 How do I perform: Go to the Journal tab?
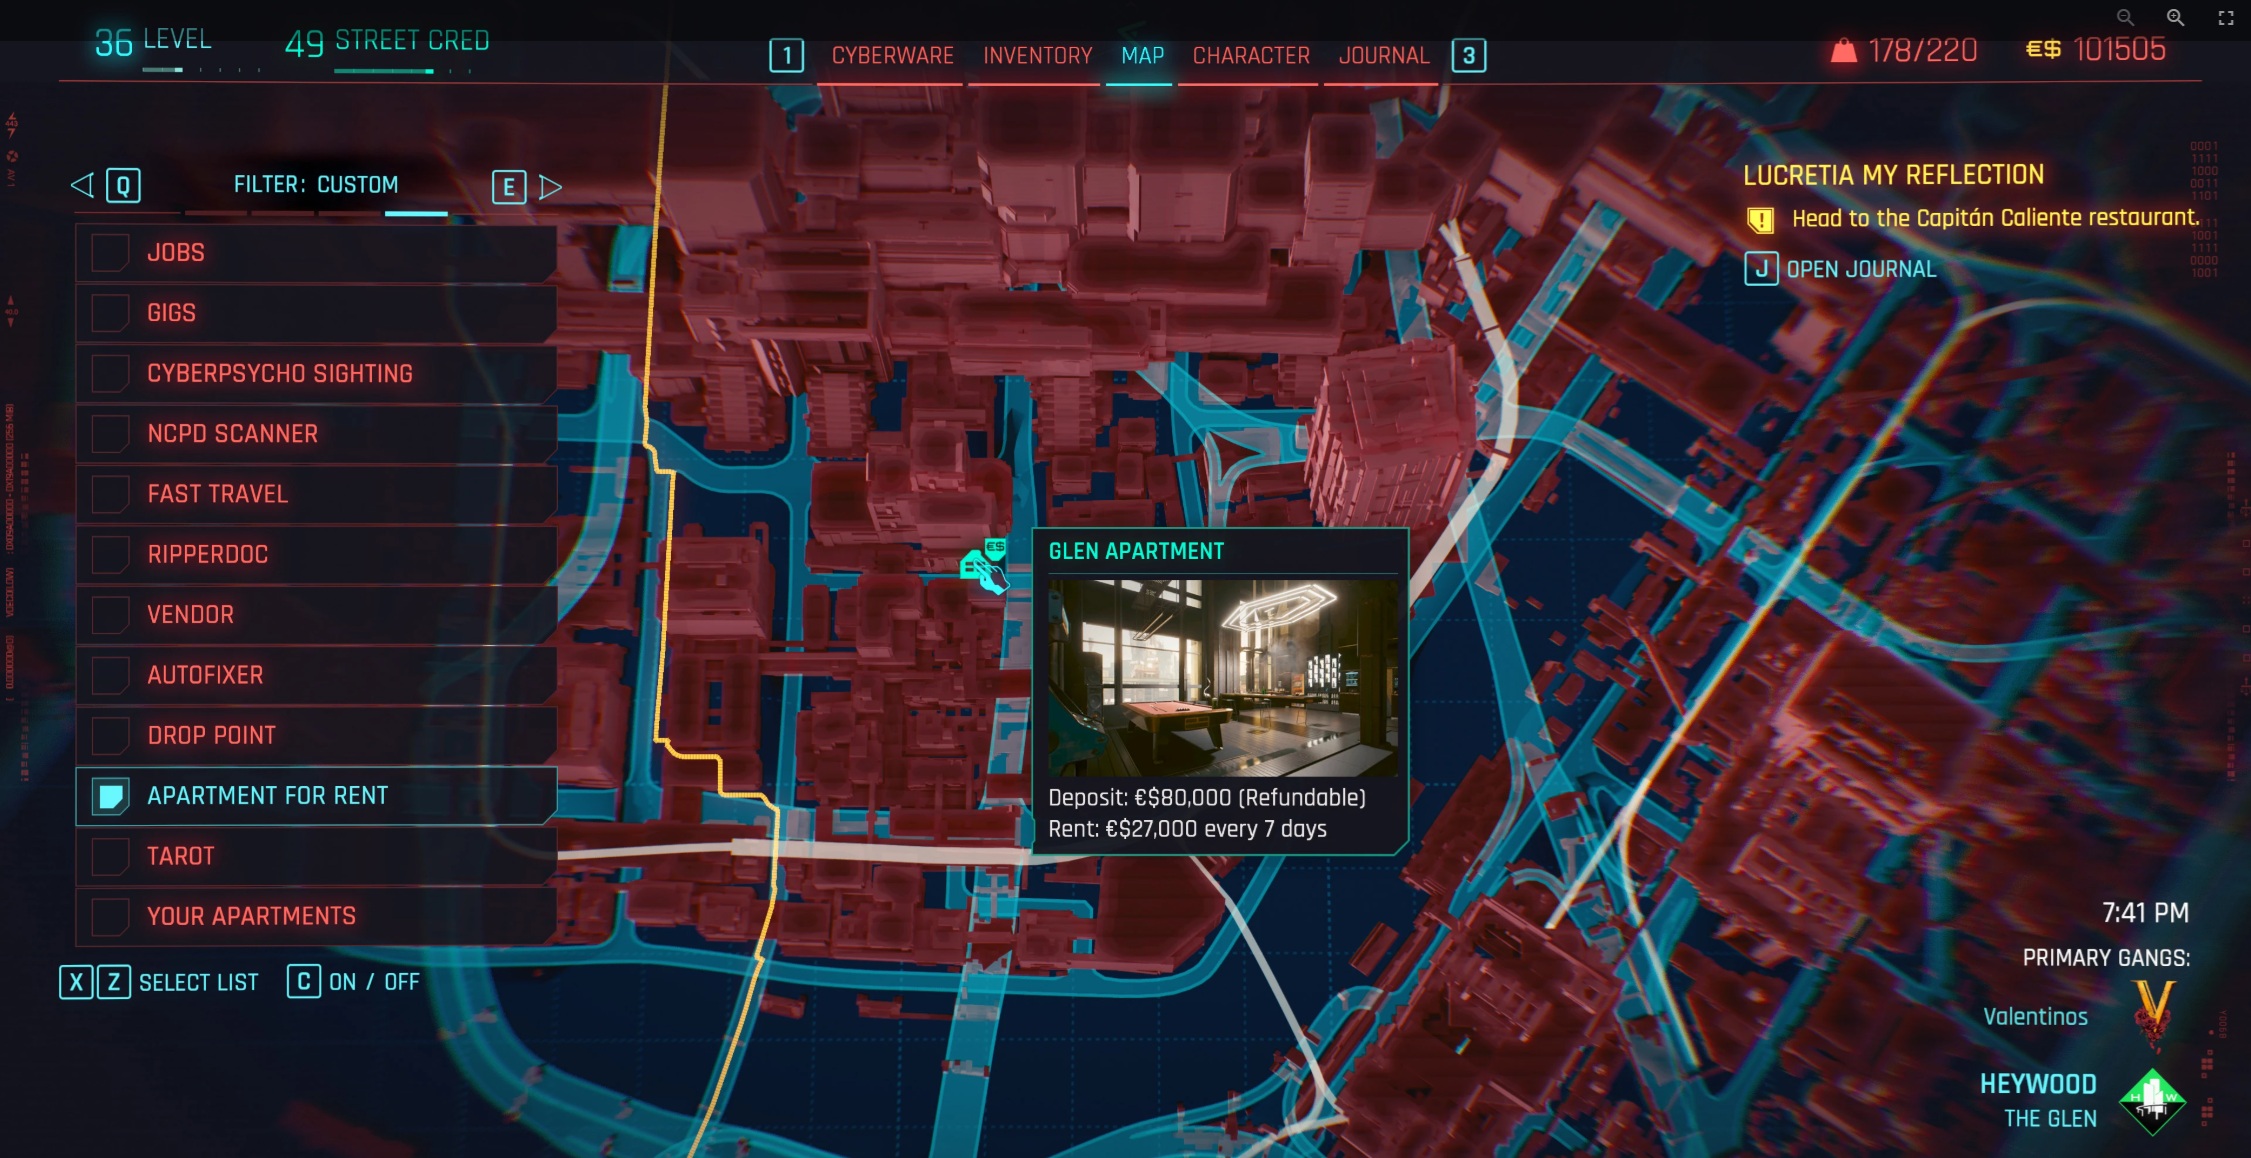pyautogui.click(x=1384, y=55)
